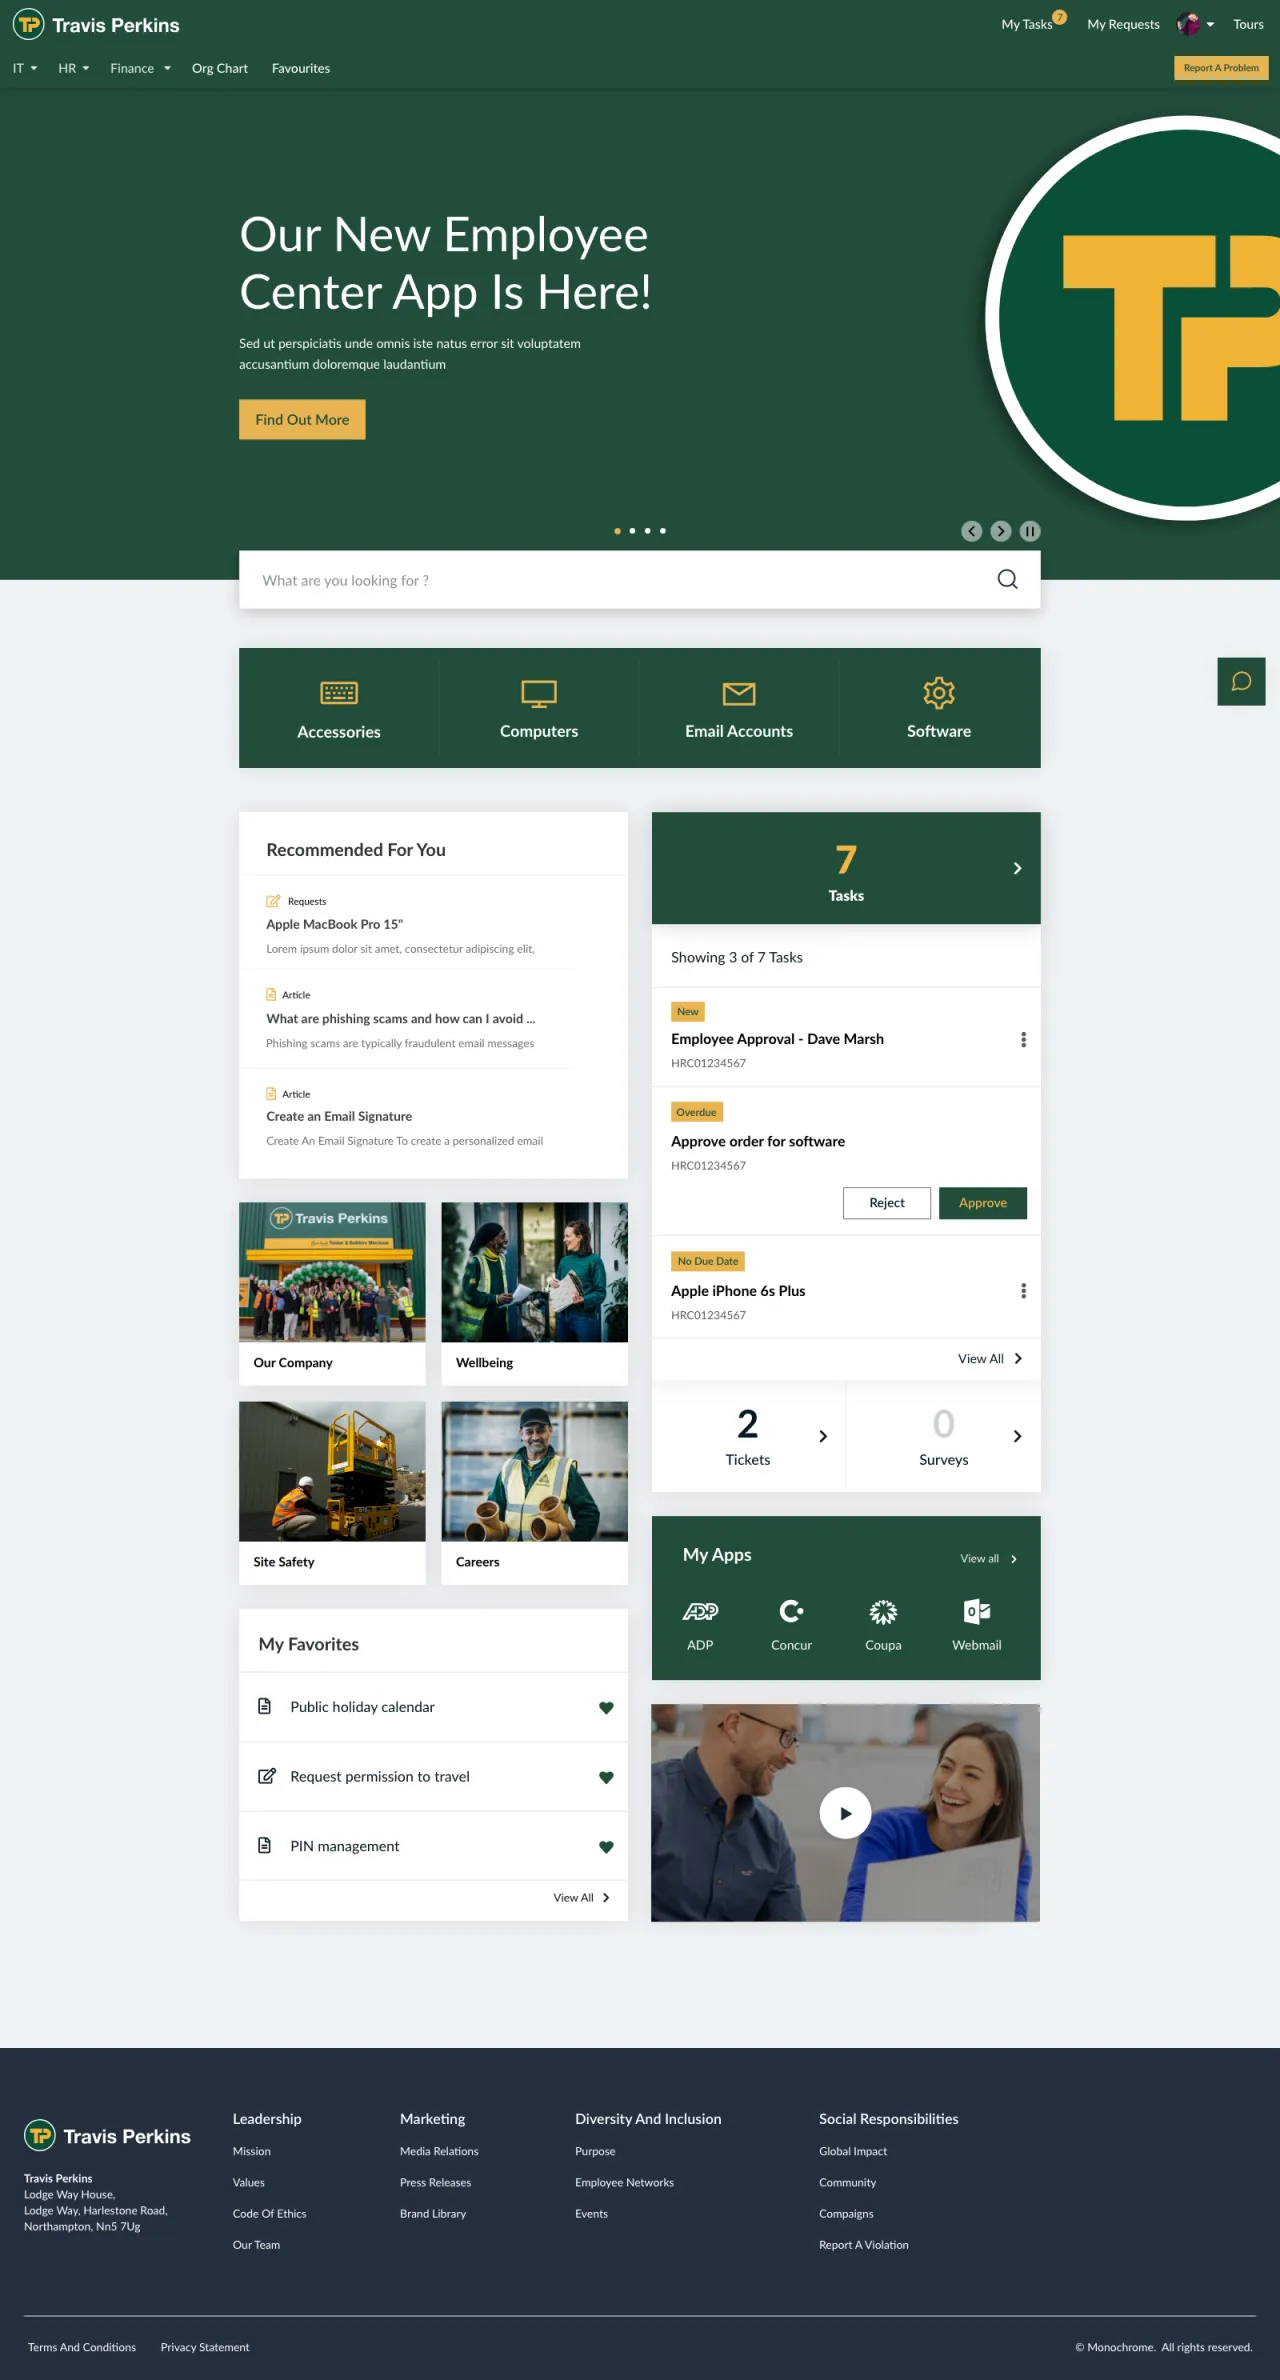1280x2380 pixels.
Task: Click the PIN management document icon
Action: click(265, 1845)
